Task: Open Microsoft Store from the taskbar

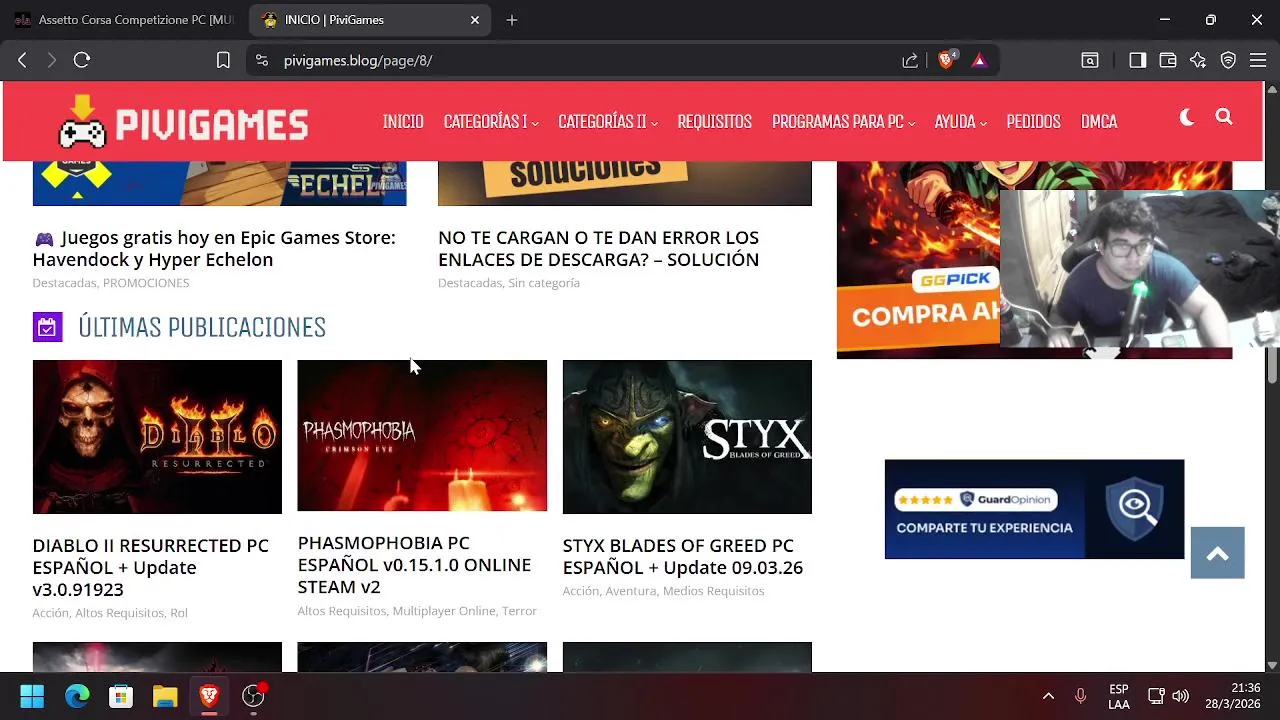Action: coord(121,696)
